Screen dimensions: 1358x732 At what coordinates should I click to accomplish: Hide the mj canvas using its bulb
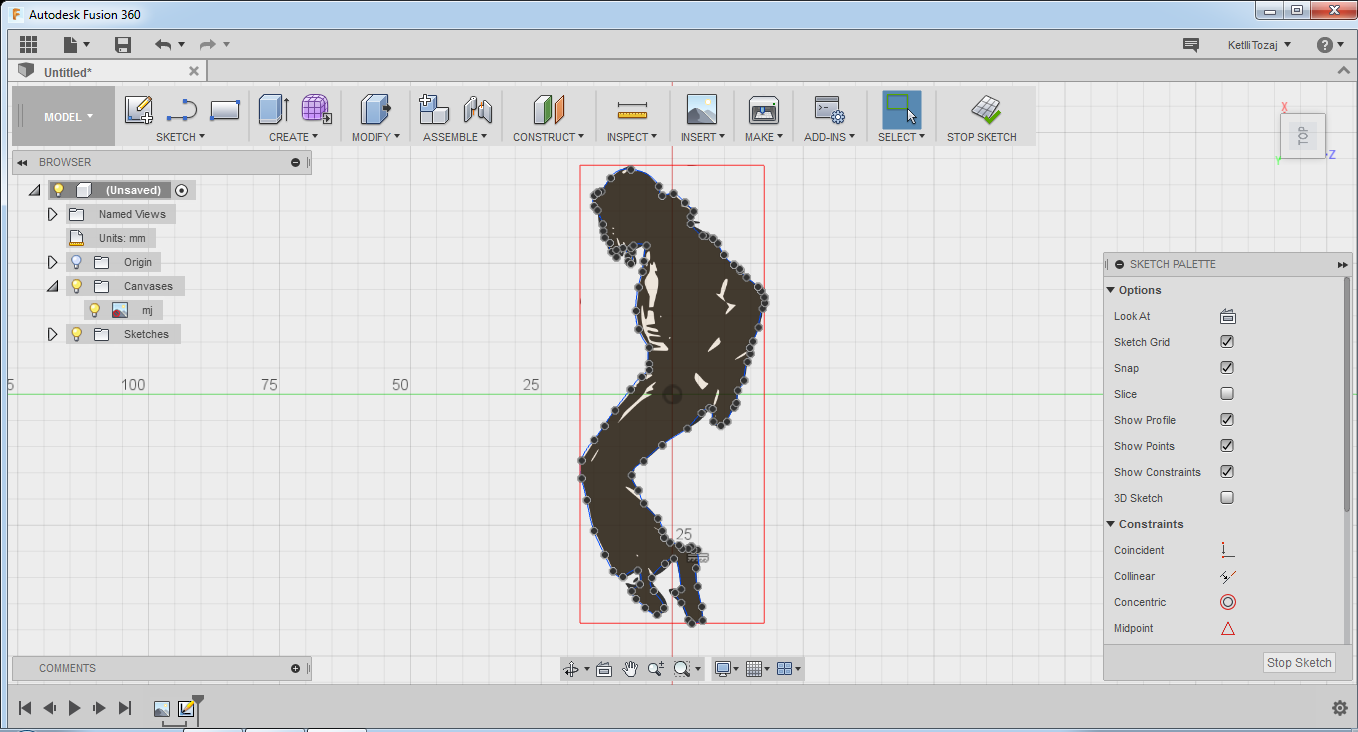(x=95, y=310)
